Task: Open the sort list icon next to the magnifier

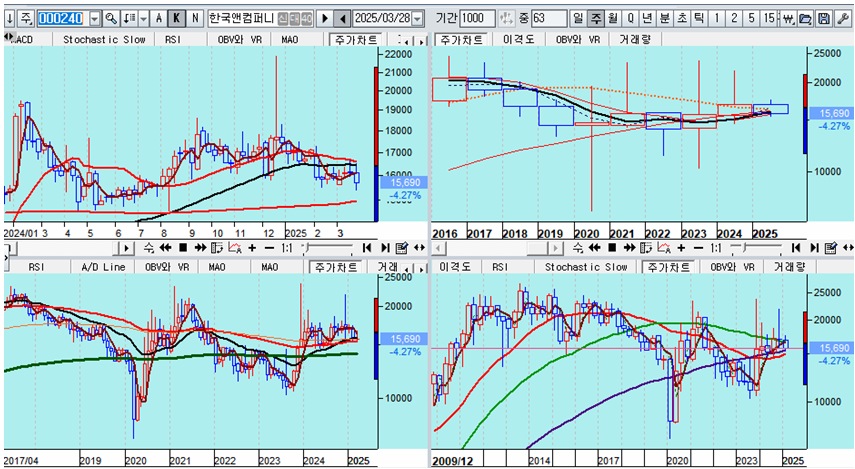Action: pos(129,19)
